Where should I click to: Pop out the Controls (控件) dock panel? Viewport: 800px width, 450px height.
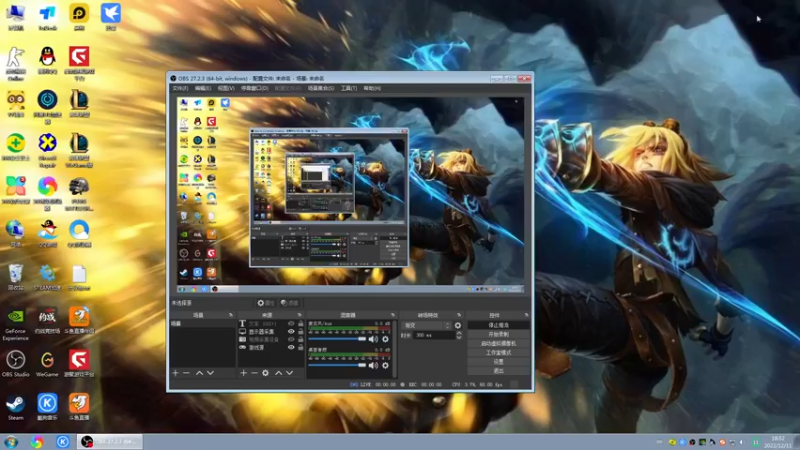pyautogui.click(x=527, y=315)
